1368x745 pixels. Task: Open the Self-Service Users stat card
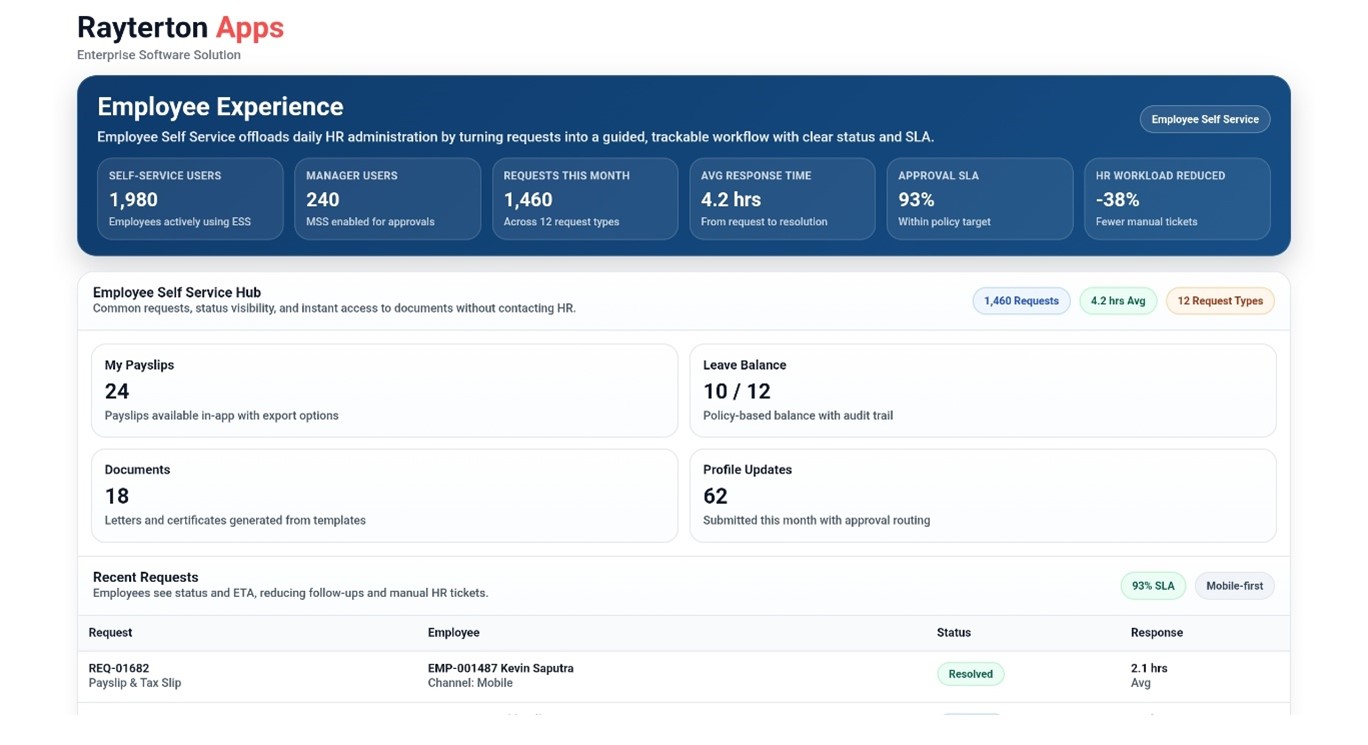190,198
